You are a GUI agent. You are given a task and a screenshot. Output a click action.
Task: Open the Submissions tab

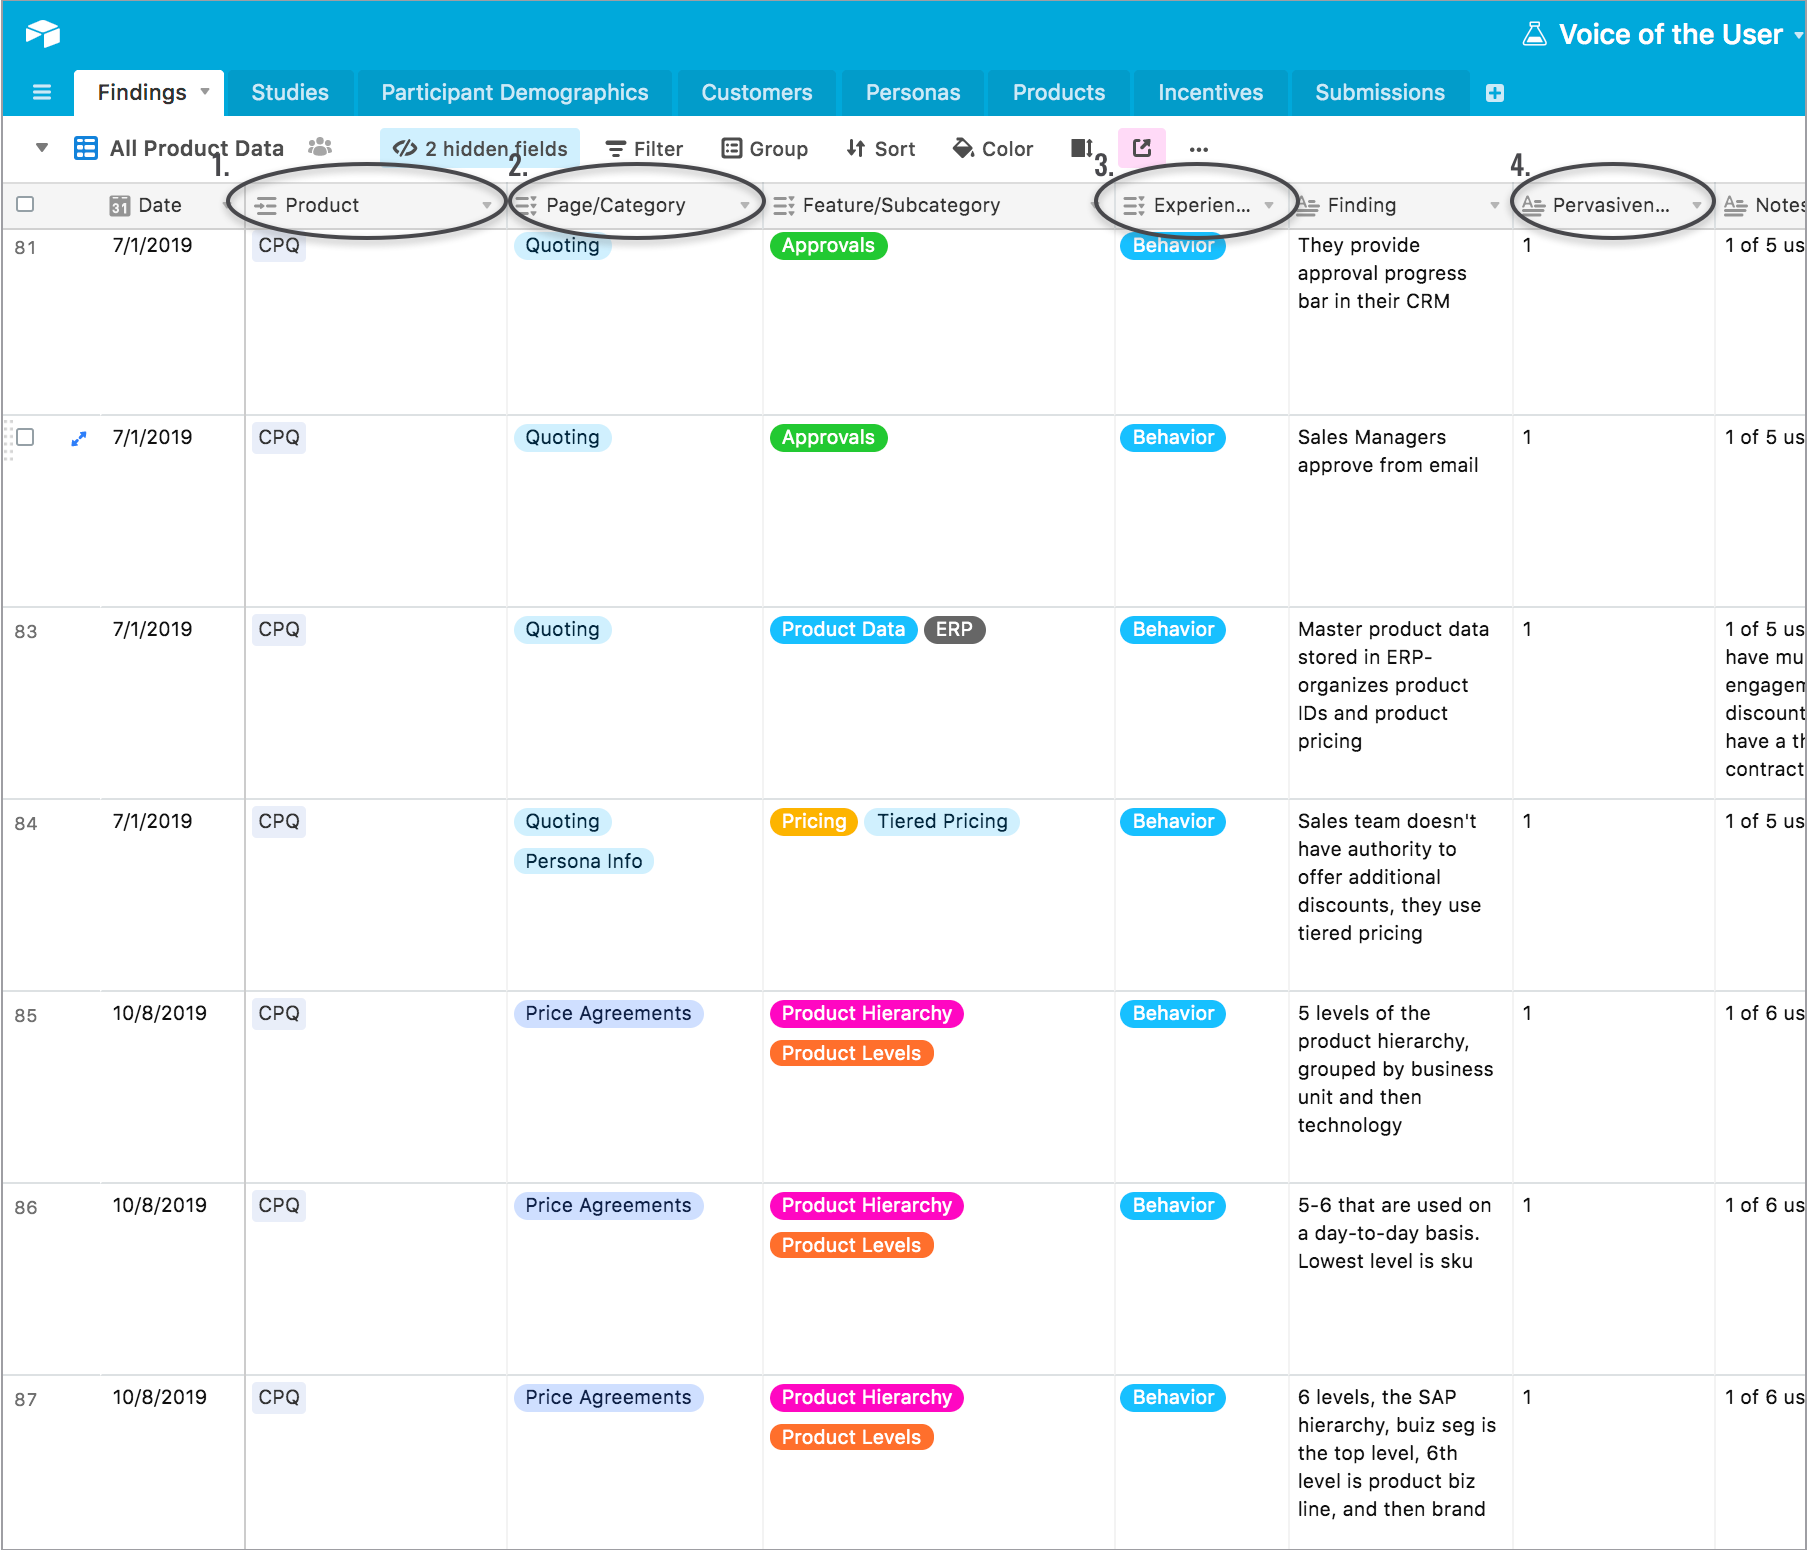[1380, 93]
